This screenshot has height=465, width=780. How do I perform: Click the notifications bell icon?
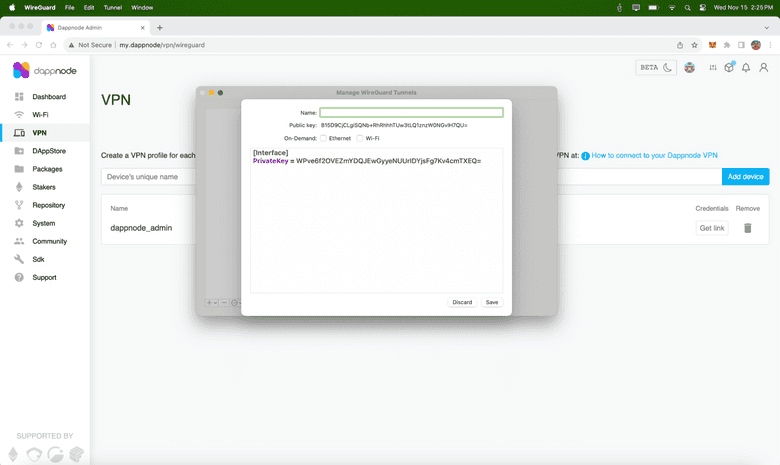point(745,68)
